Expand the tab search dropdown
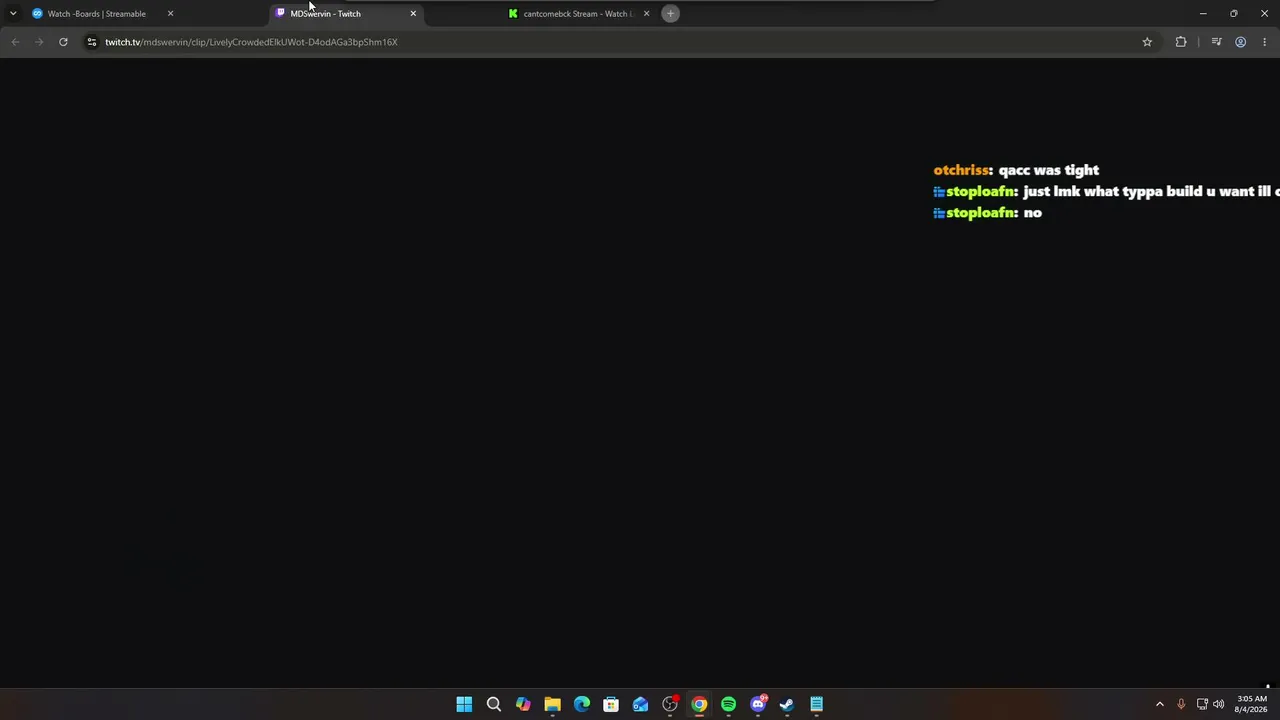This screenshot has width=1280, height=720. pos(13,14)
